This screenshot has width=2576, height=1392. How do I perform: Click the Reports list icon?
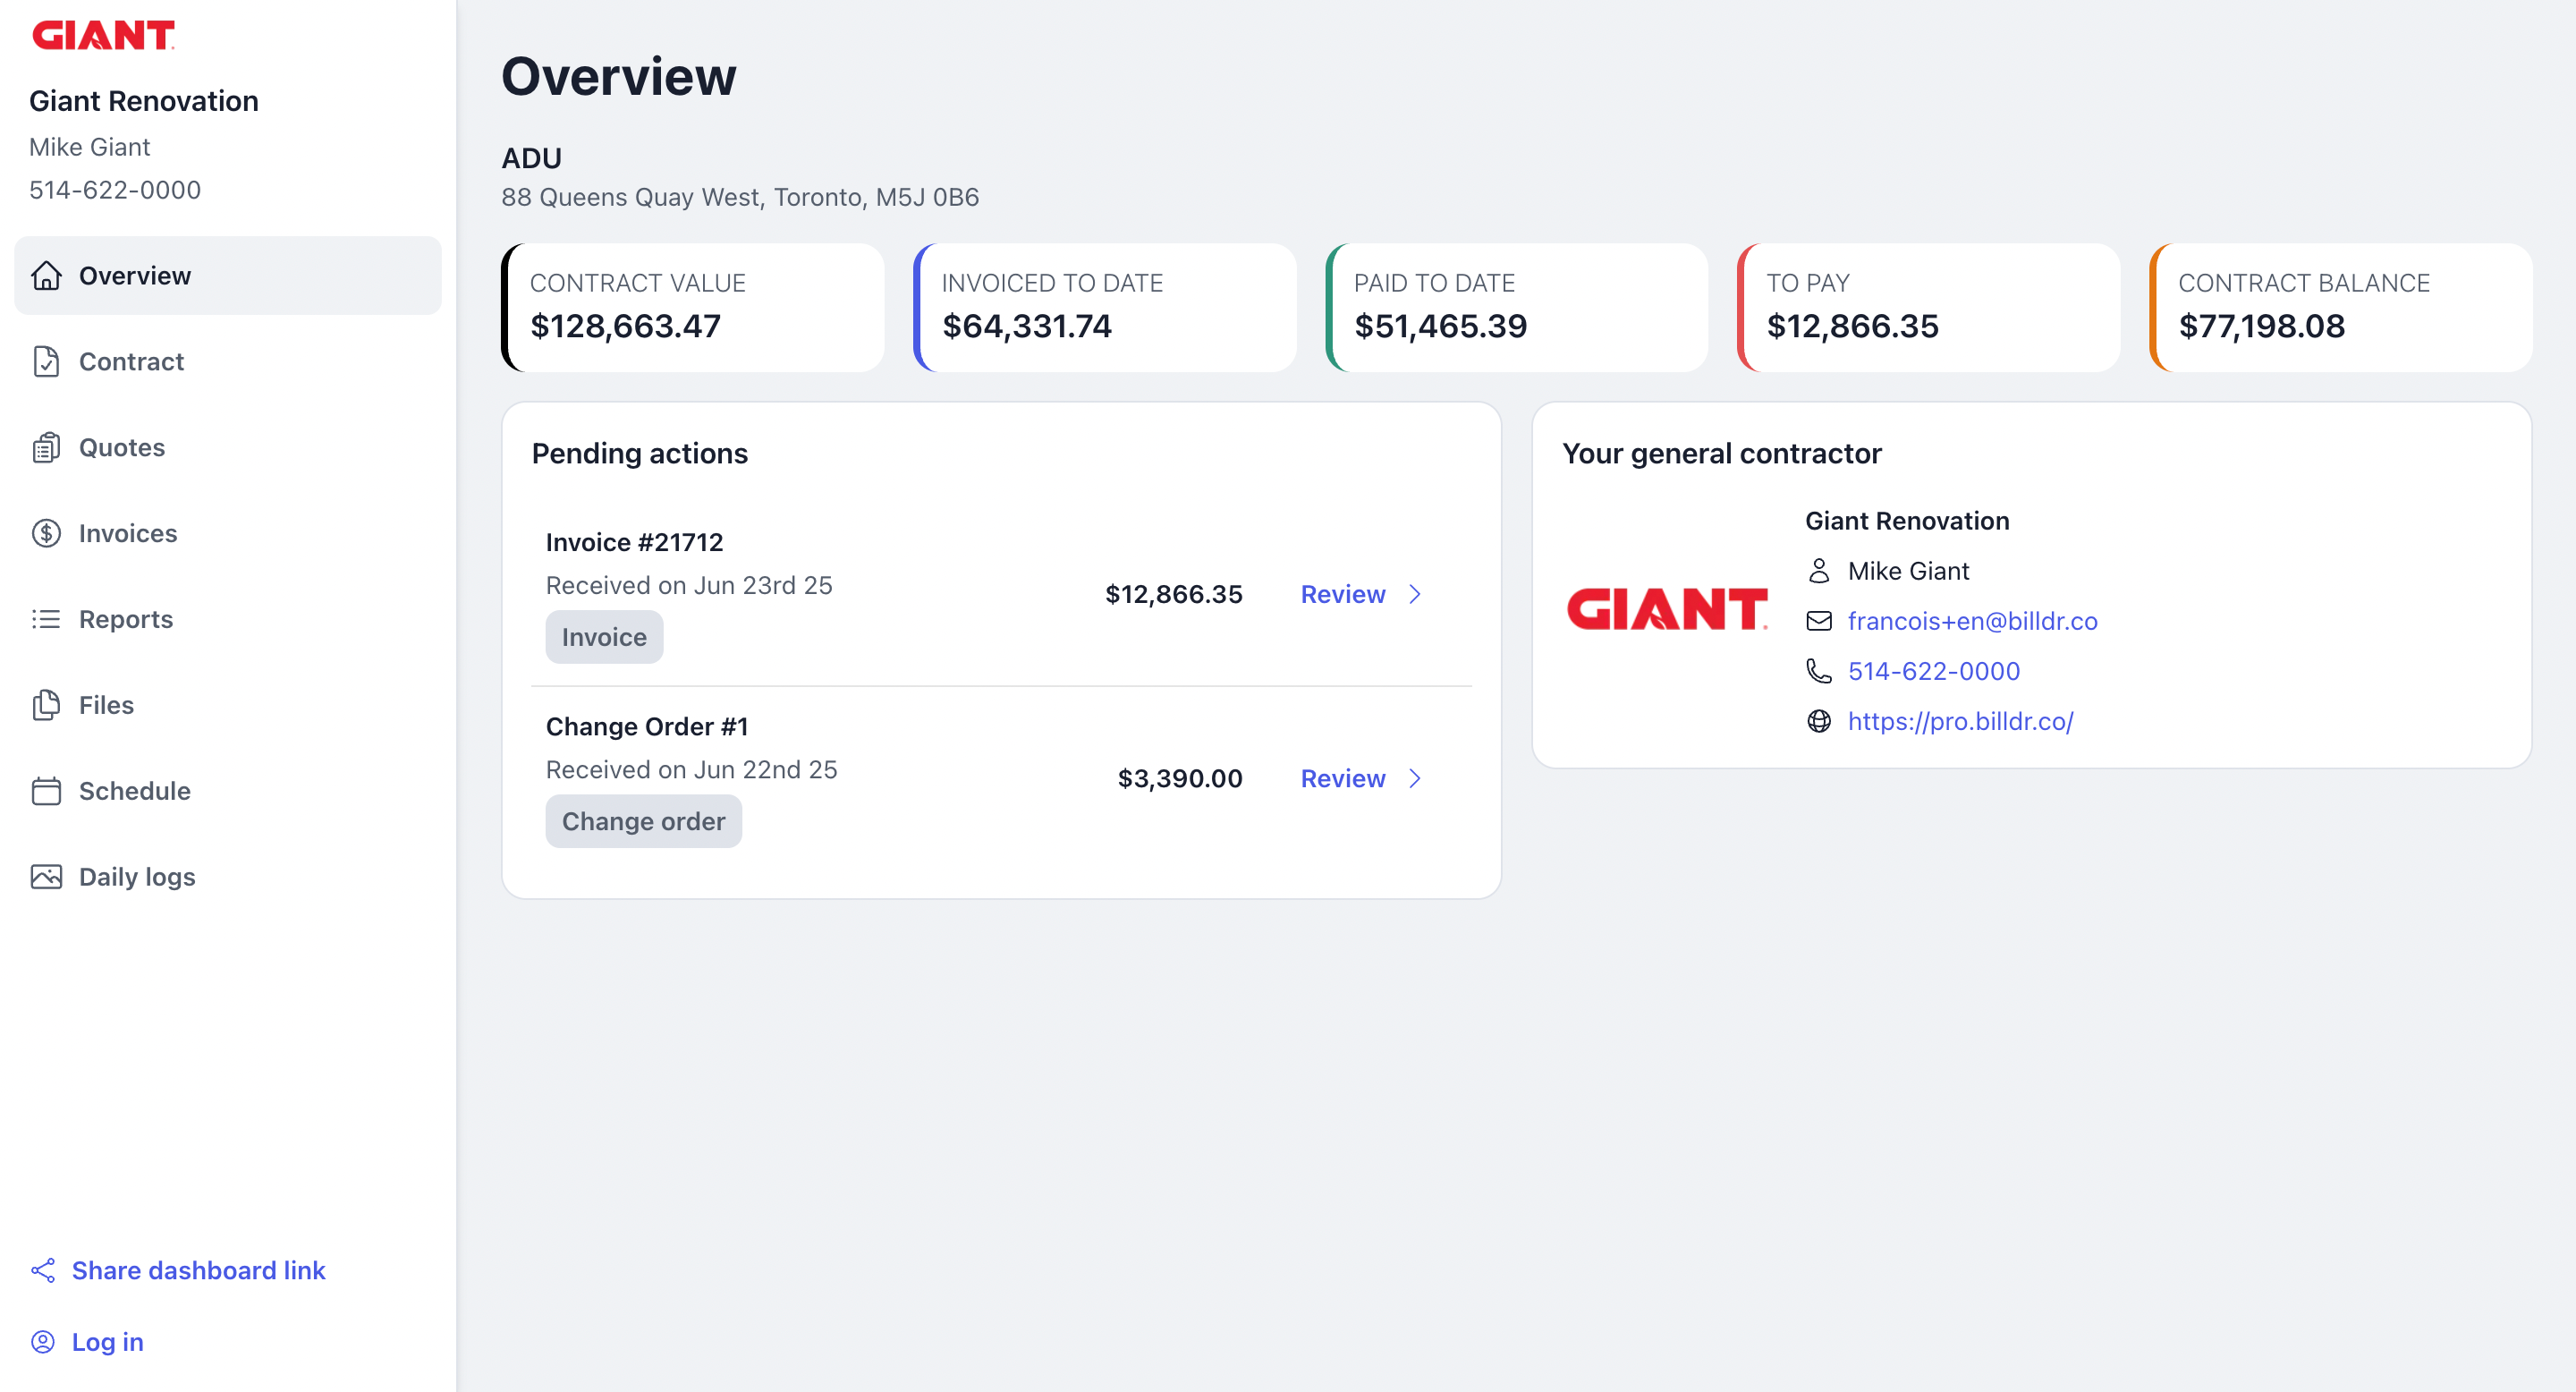pyautogui.click(x=46, y=619)
